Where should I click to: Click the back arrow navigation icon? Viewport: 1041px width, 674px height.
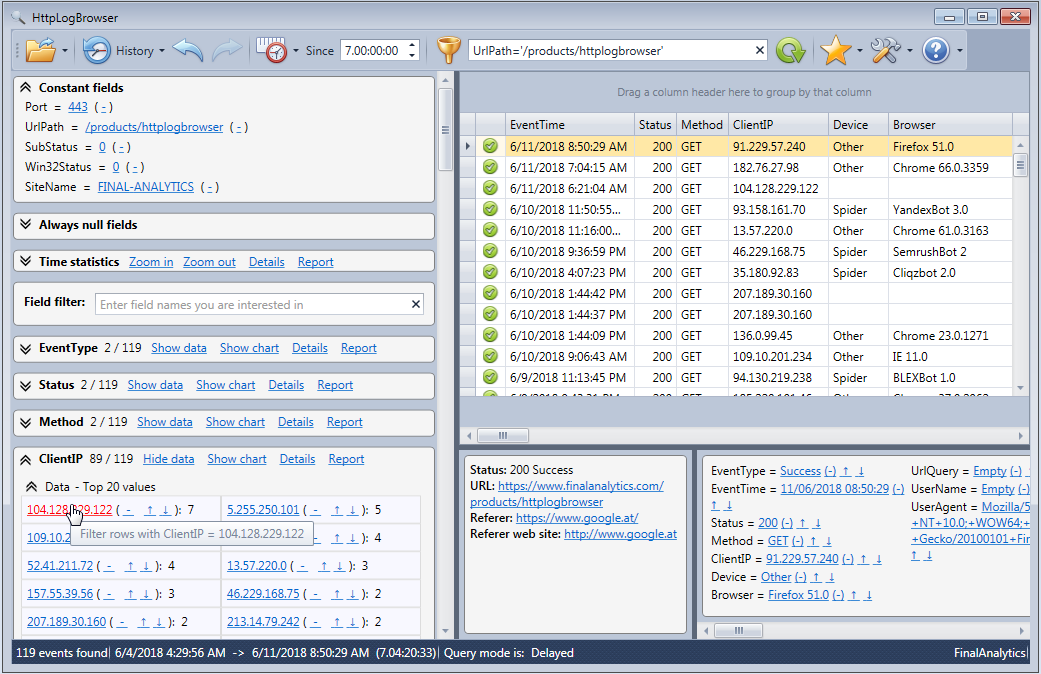point(187,50)
